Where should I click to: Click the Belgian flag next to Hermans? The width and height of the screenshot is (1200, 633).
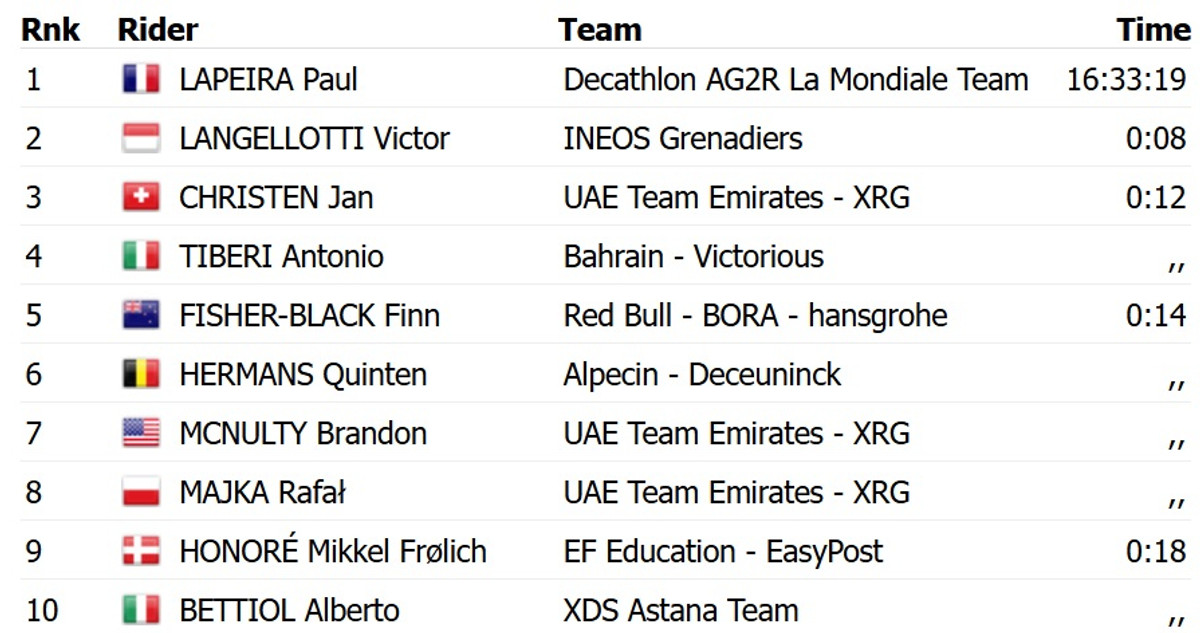click(x=141, y=374)
